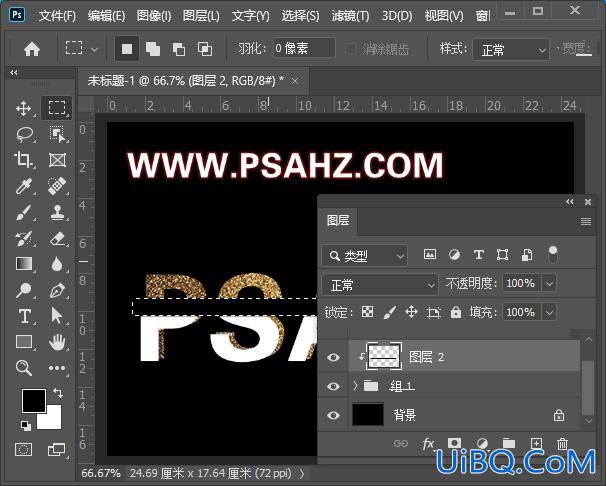Select the Zoom tool
606x486 pixels.
24,368
